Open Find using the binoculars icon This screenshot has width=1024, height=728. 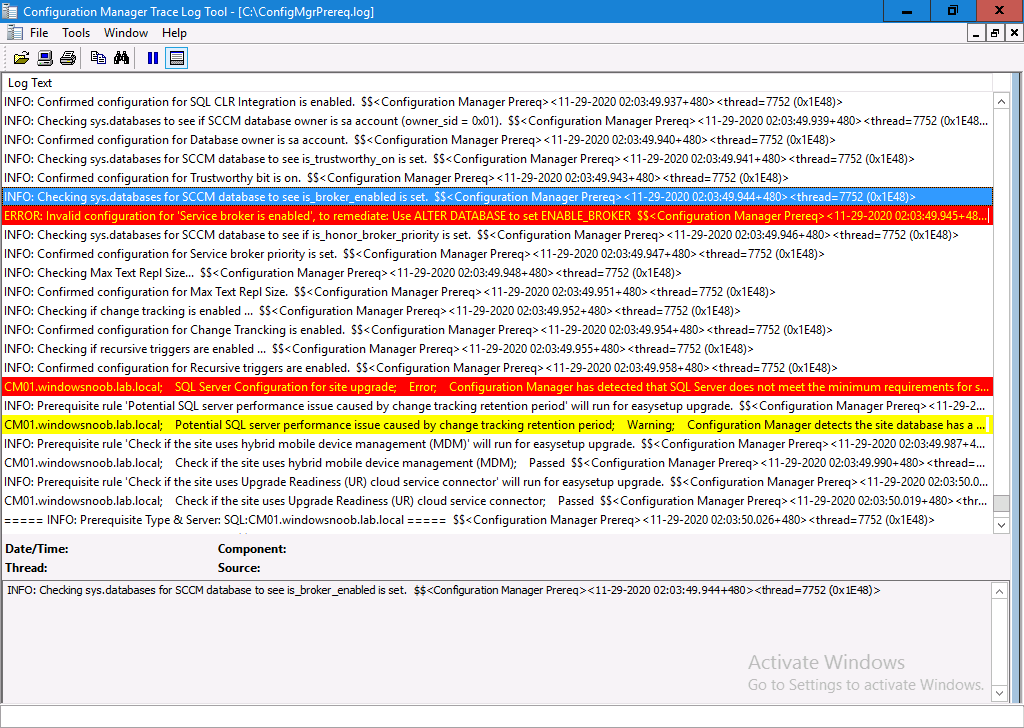[x=121, y=58]
